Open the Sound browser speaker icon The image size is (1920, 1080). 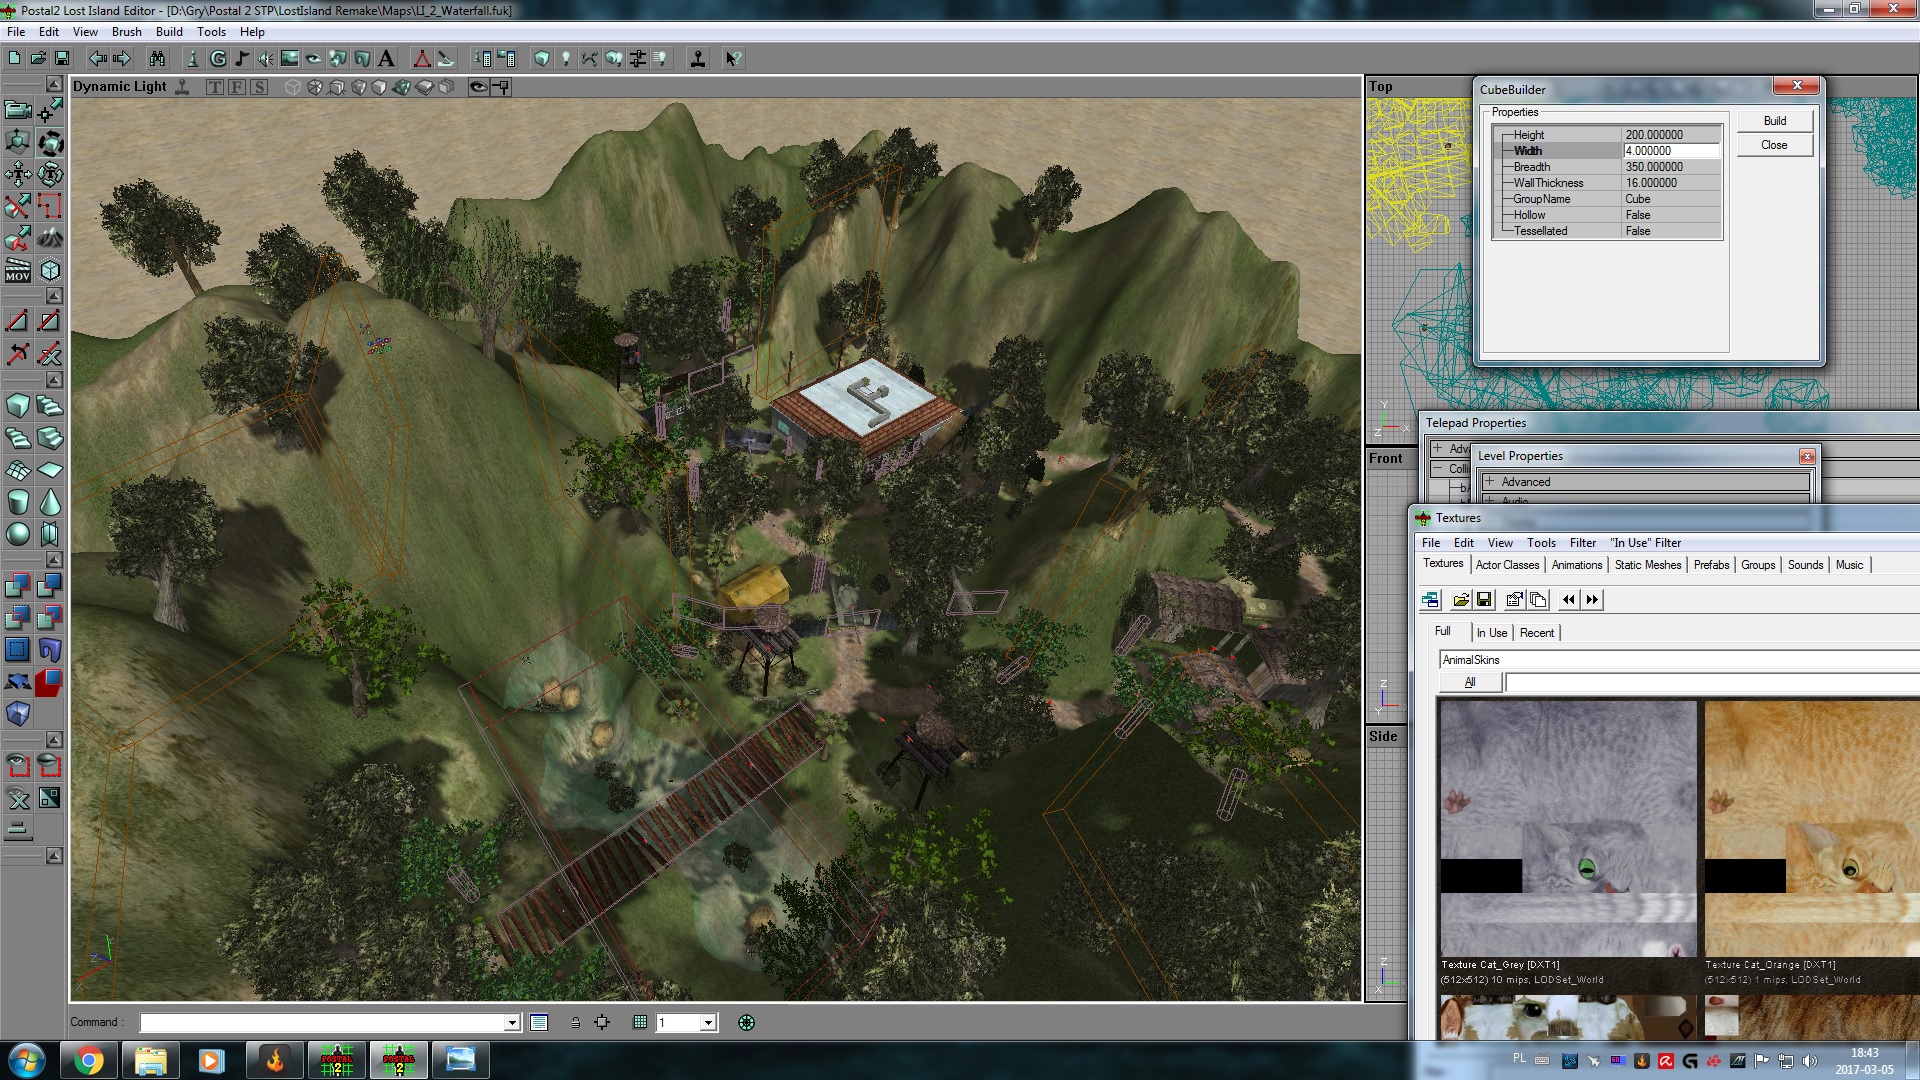[265, 58]
